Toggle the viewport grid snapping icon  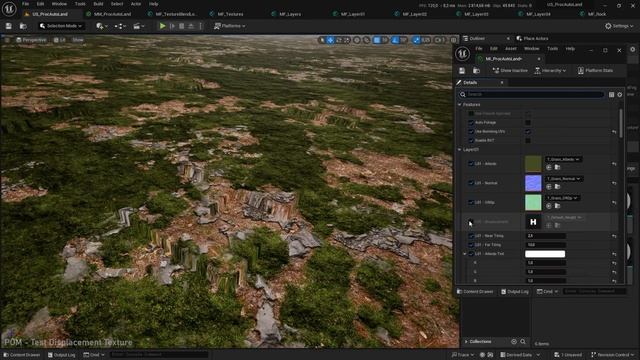(377, 40)
